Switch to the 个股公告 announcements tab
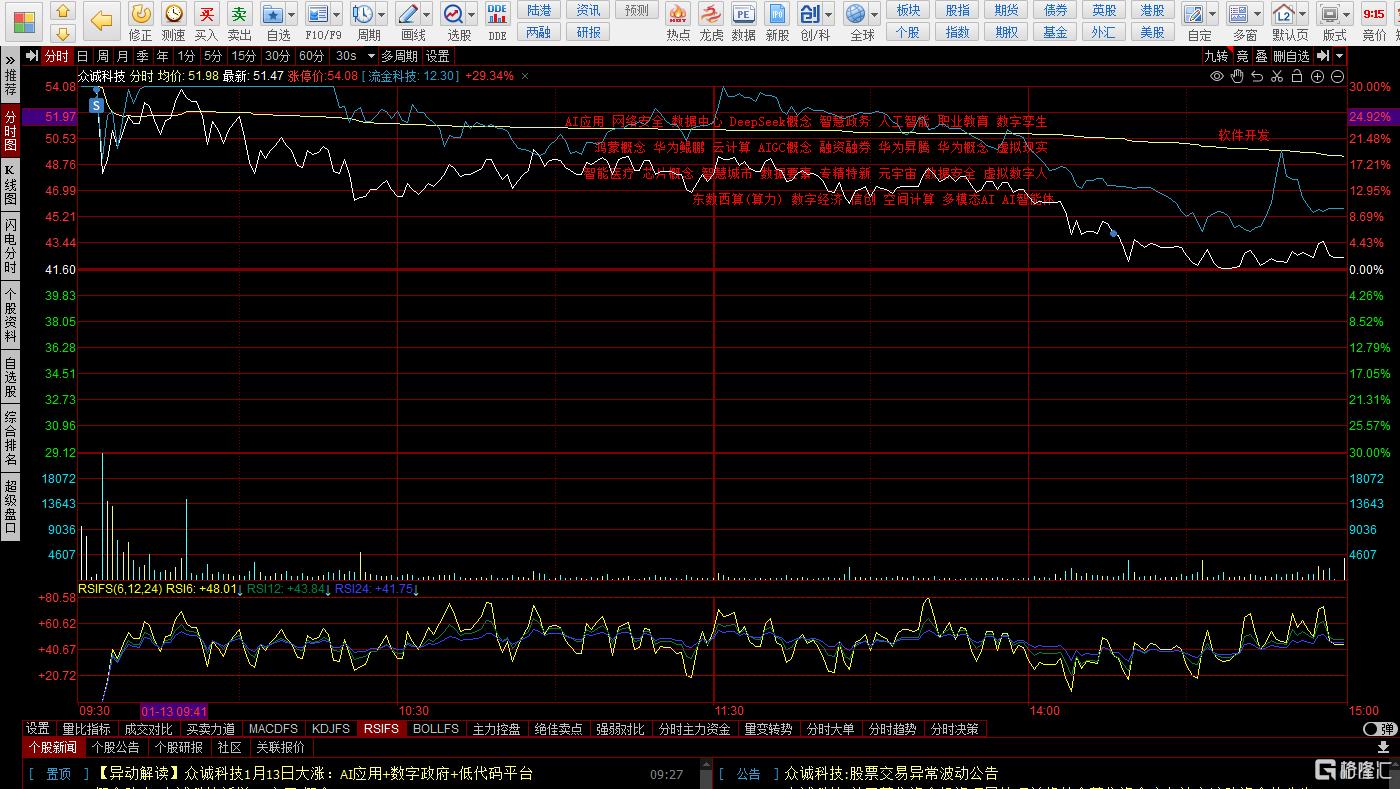Screen dimensions: 1400x789 (x=115, y=747)
